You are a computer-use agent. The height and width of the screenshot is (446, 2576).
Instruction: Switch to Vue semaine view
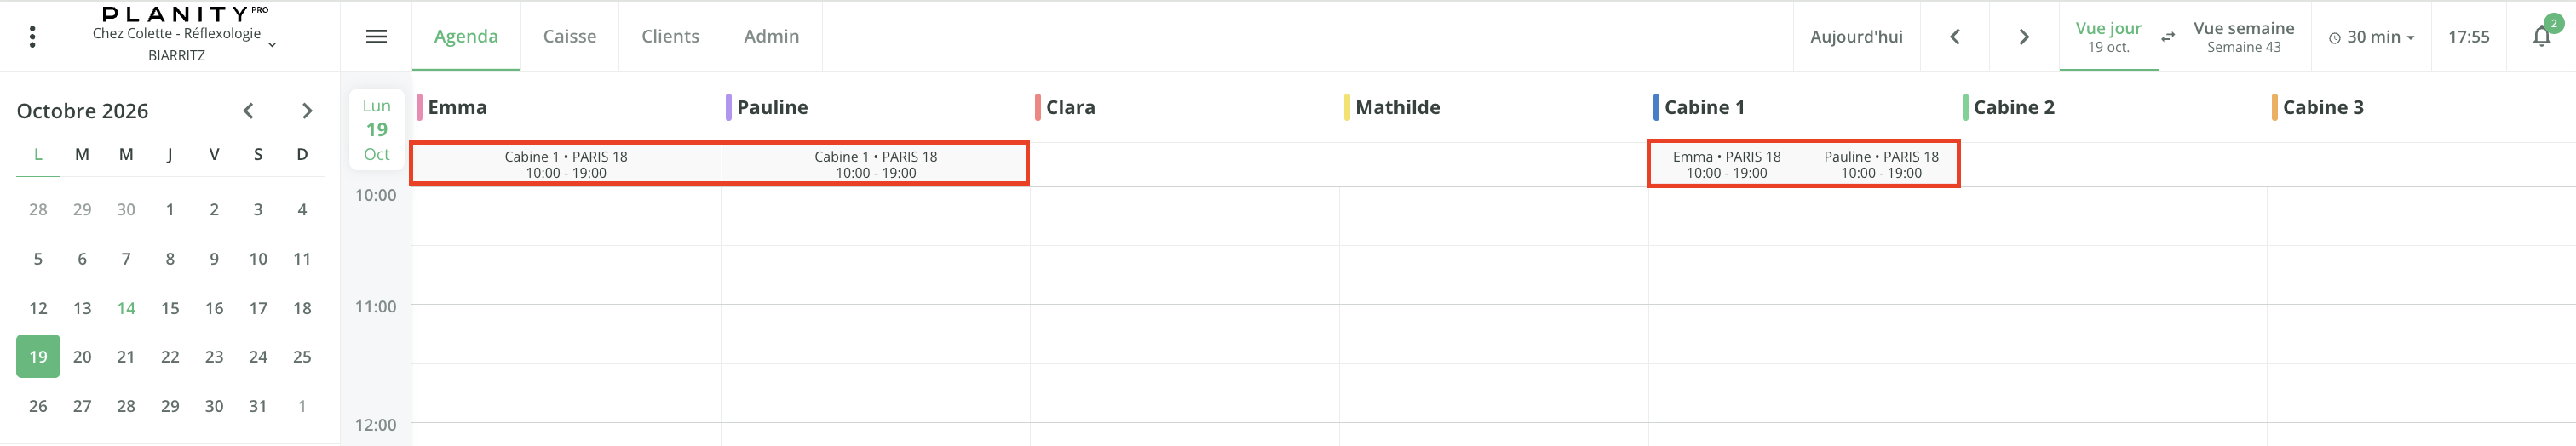click(2243, 37)
